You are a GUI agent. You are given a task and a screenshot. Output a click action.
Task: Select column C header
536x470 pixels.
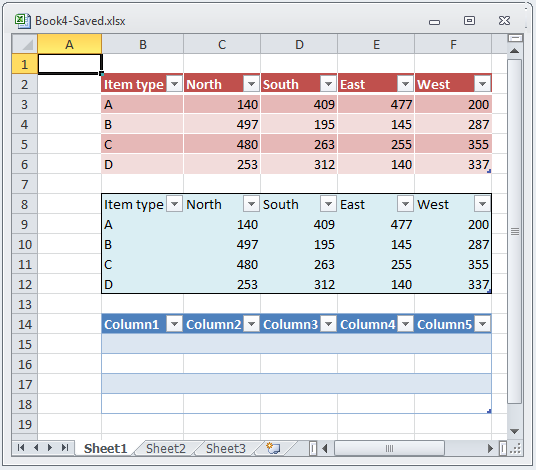click(x=222, y=44)
